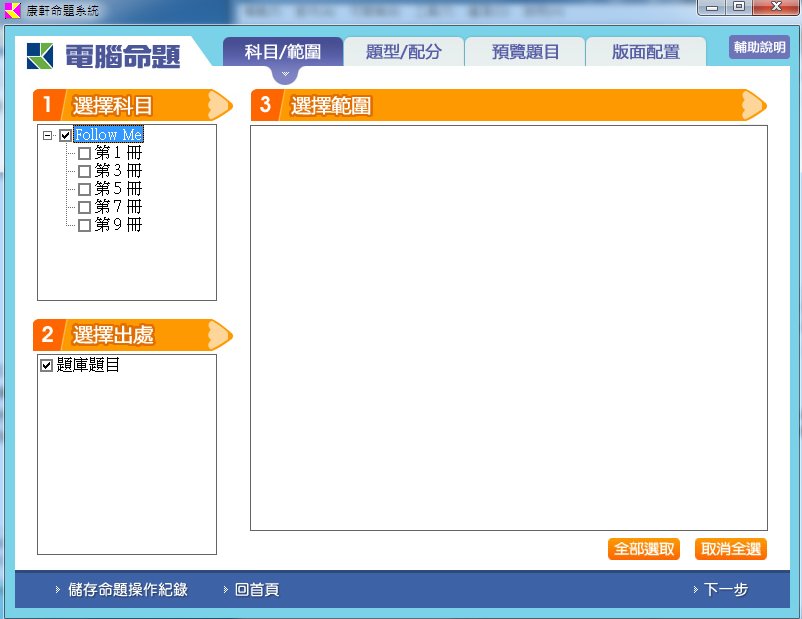Go to the 版面配置 tab
The height and width of the screenshot is (619, 802).
(645, 52)
